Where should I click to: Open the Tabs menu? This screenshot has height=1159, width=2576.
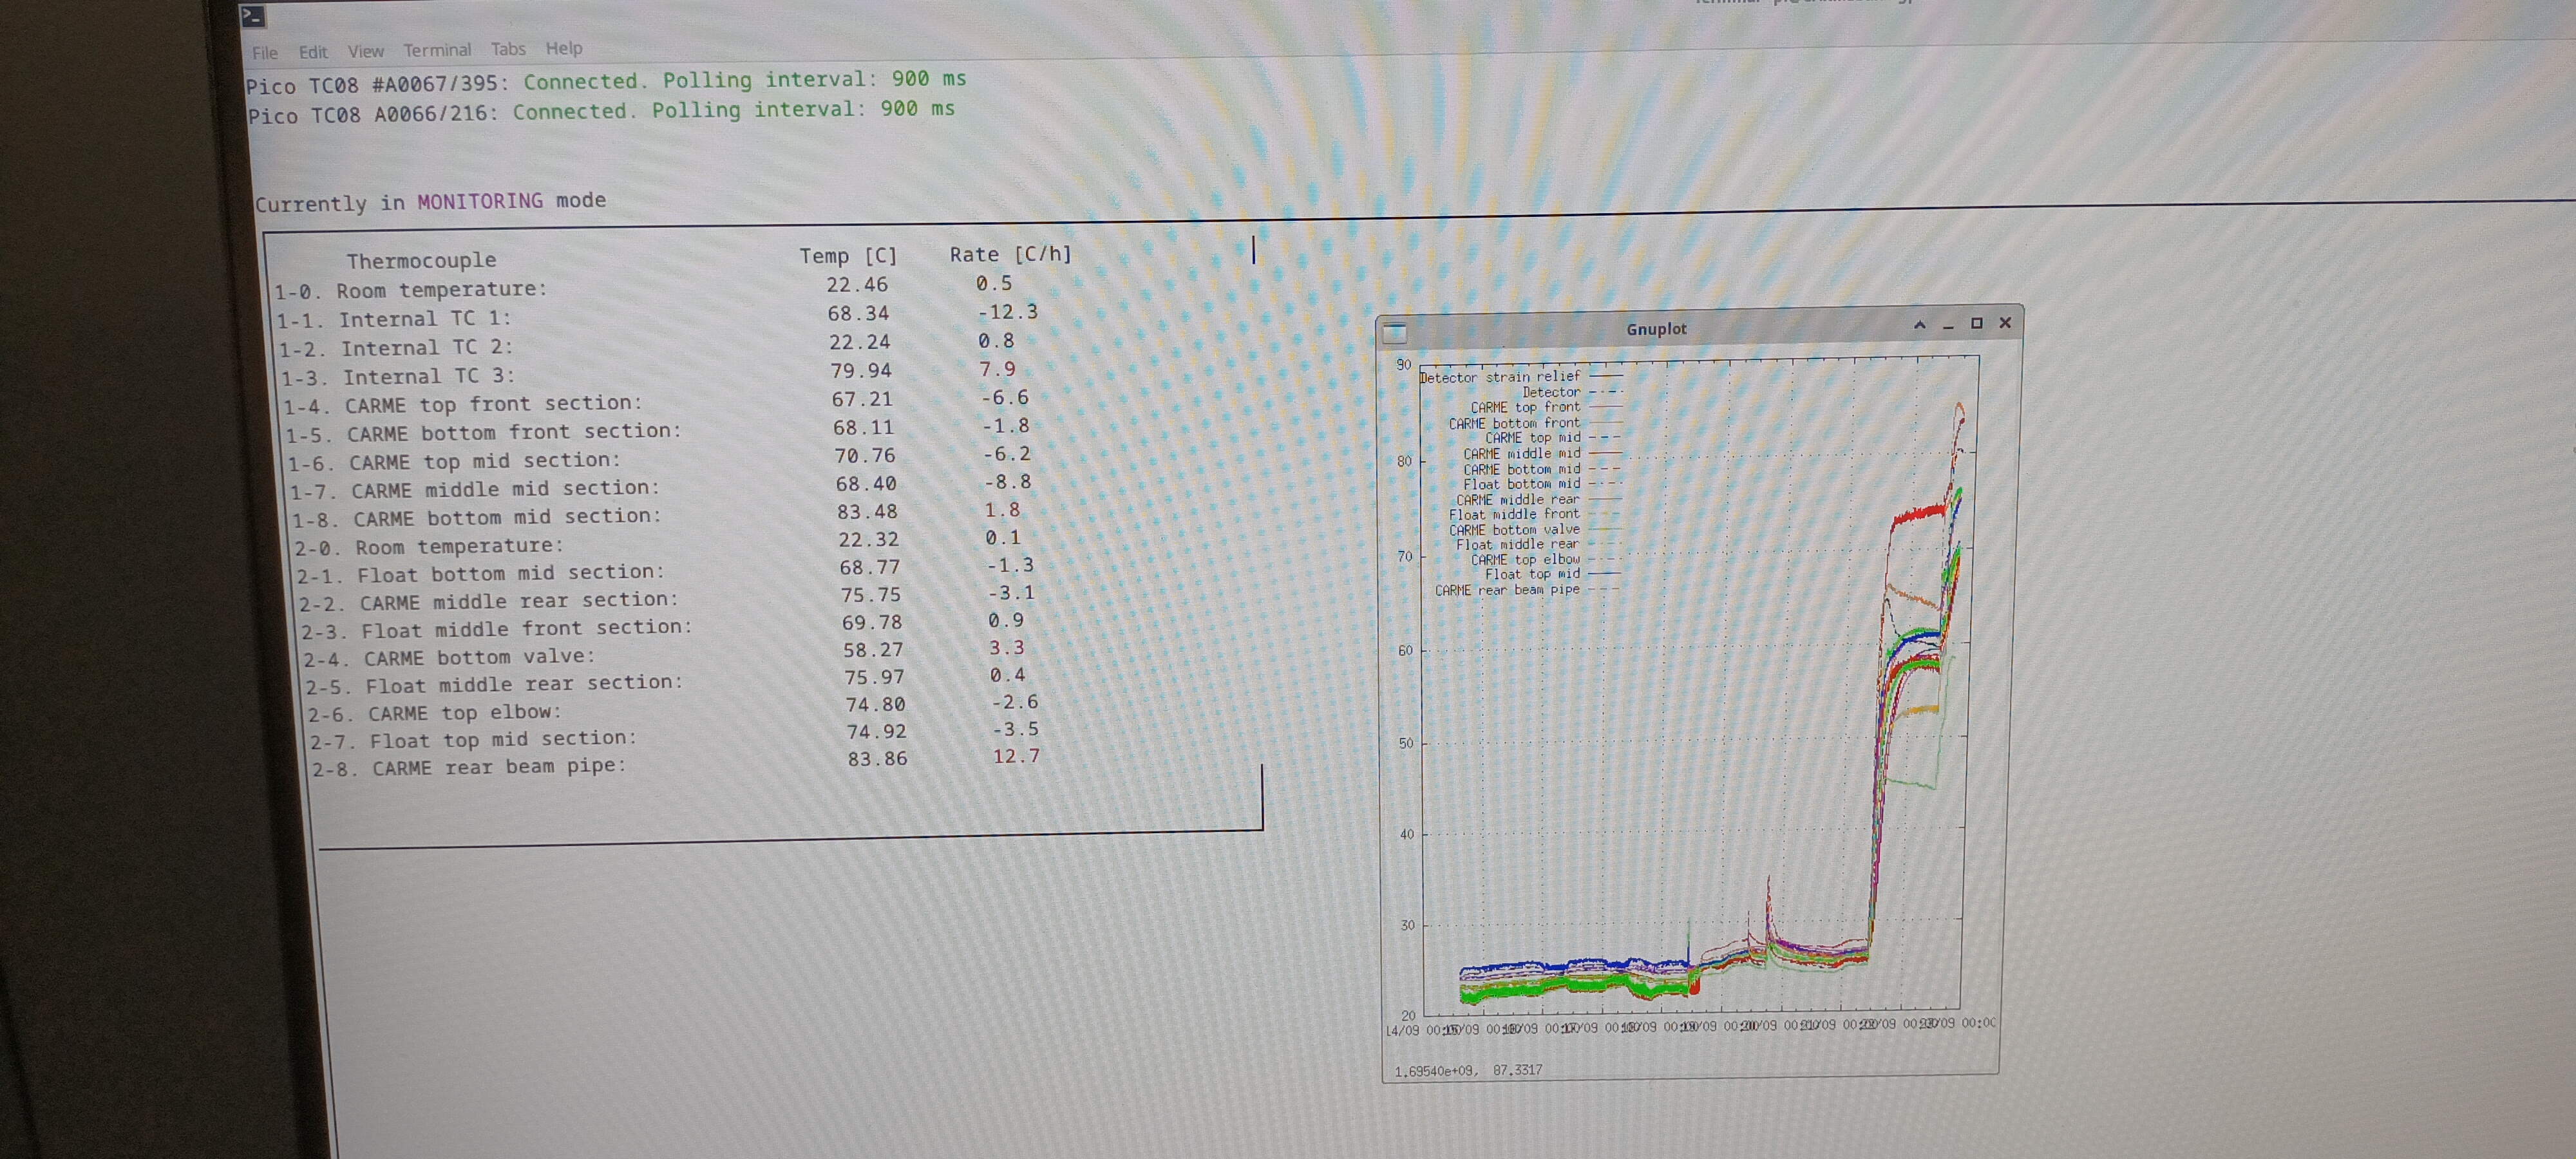pyautogui.click(x=508, y=49)
